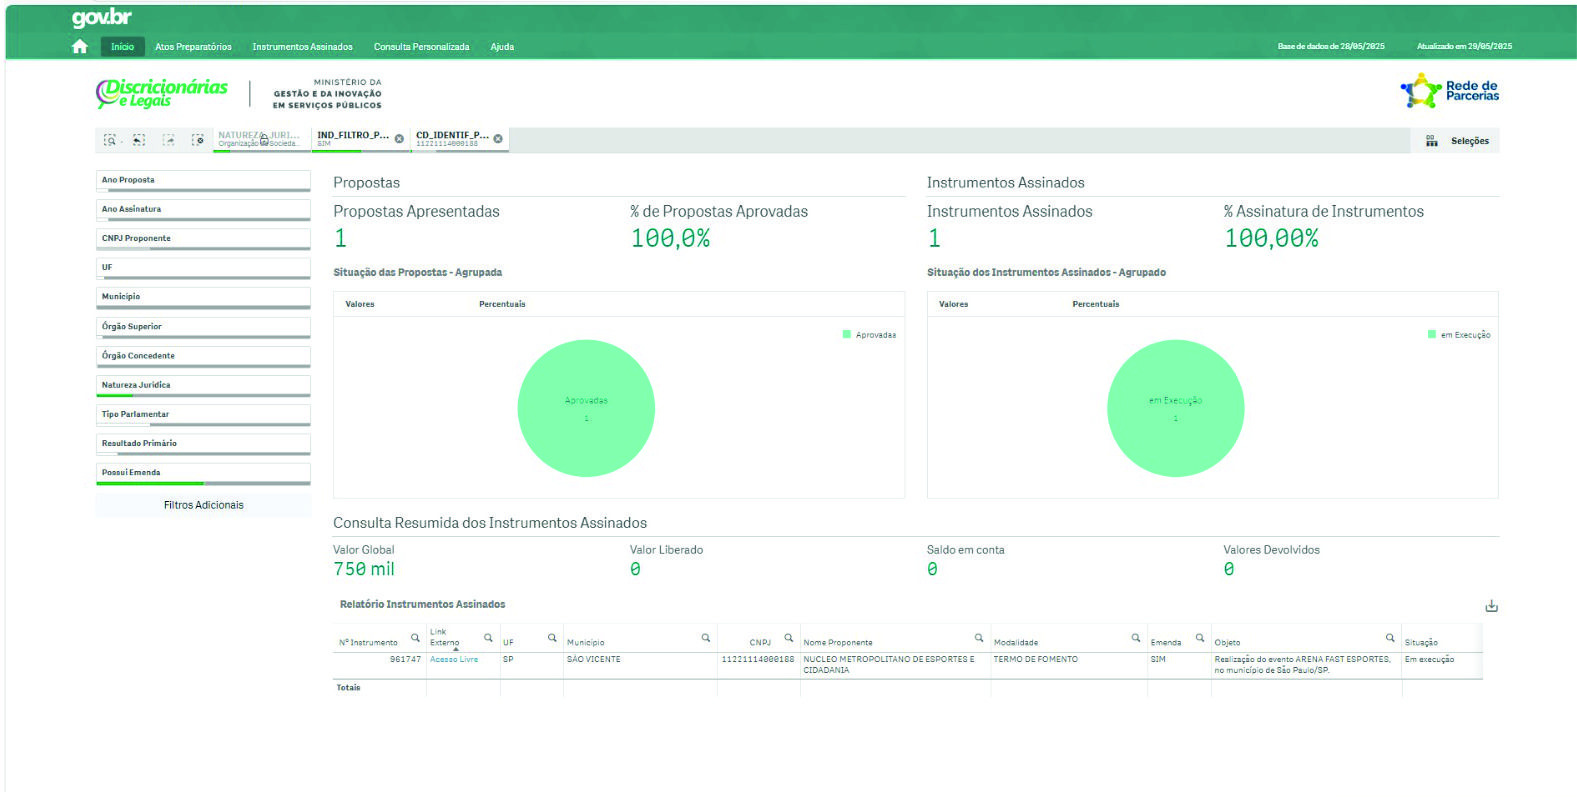Switch to Percentuais in Situação das Propostas

point(502,304)
